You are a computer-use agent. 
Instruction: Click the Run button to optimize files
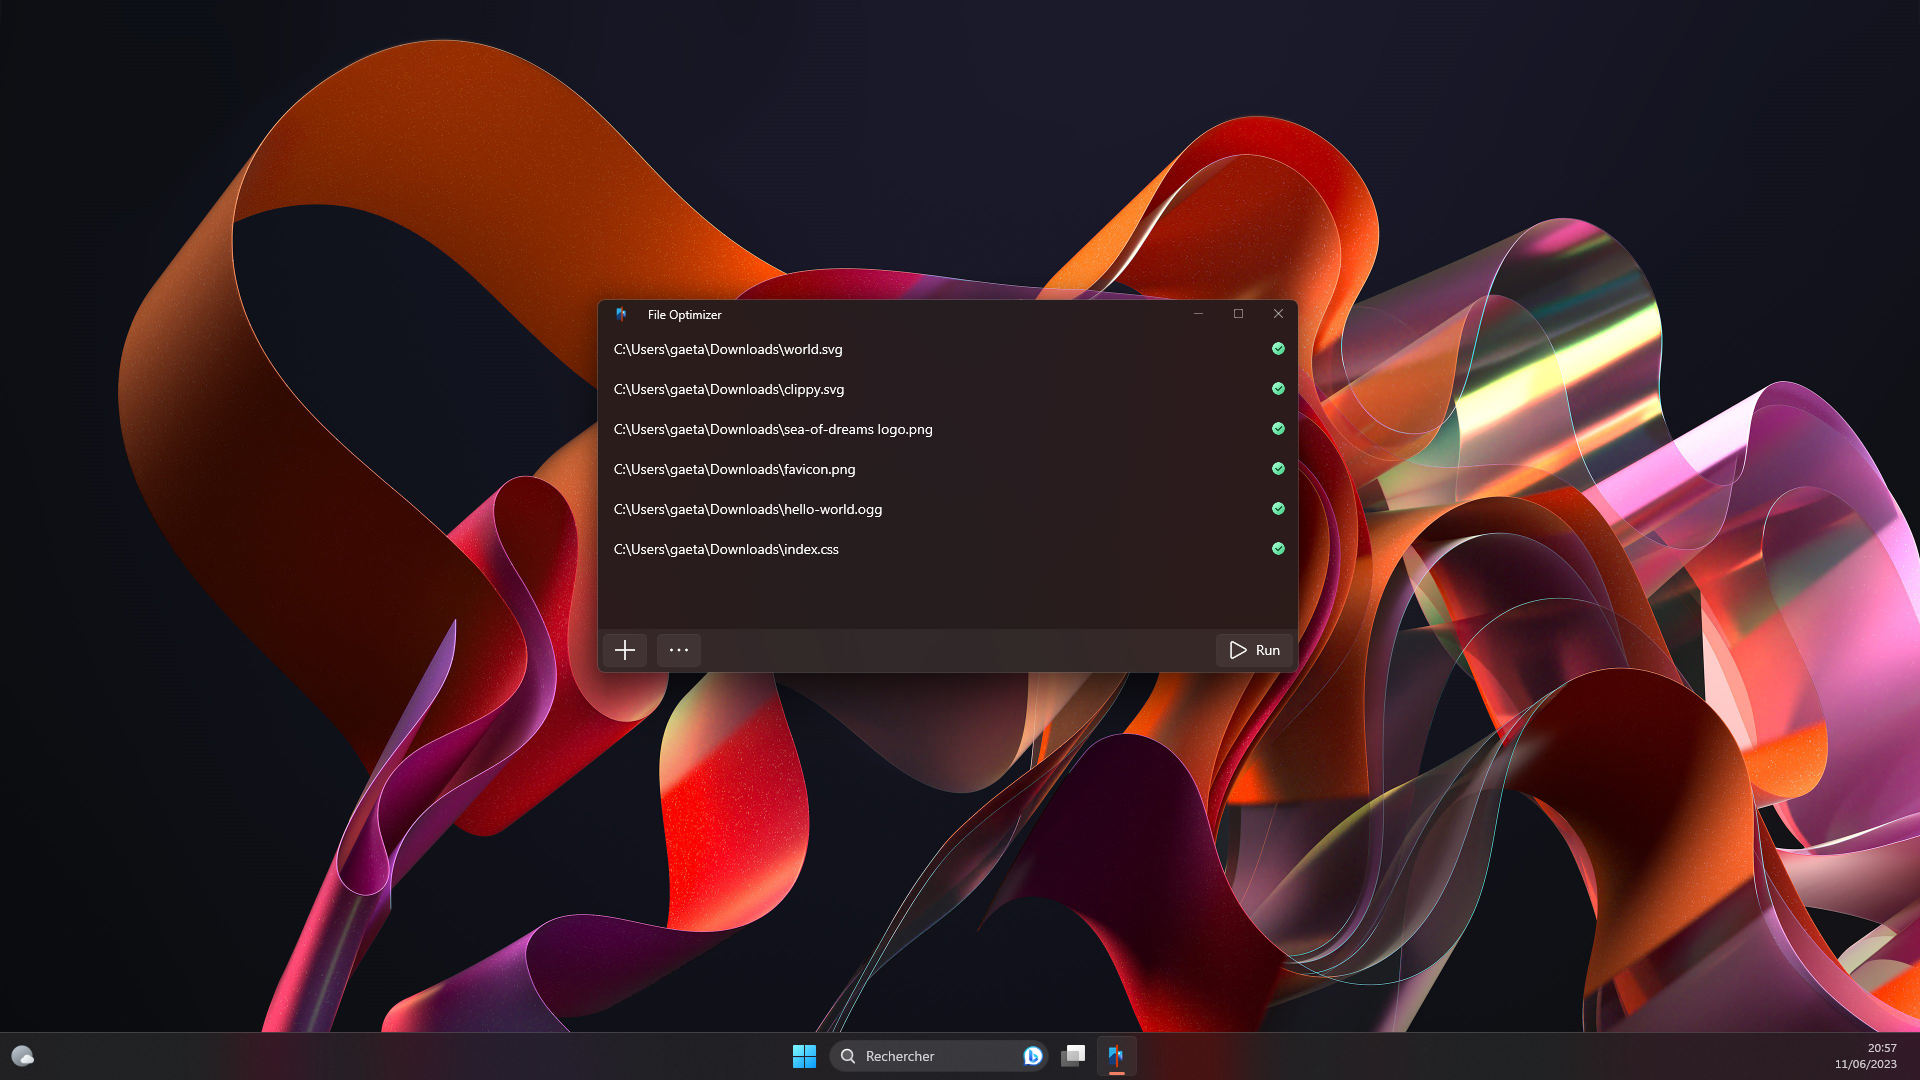(x=1254, y=650)
